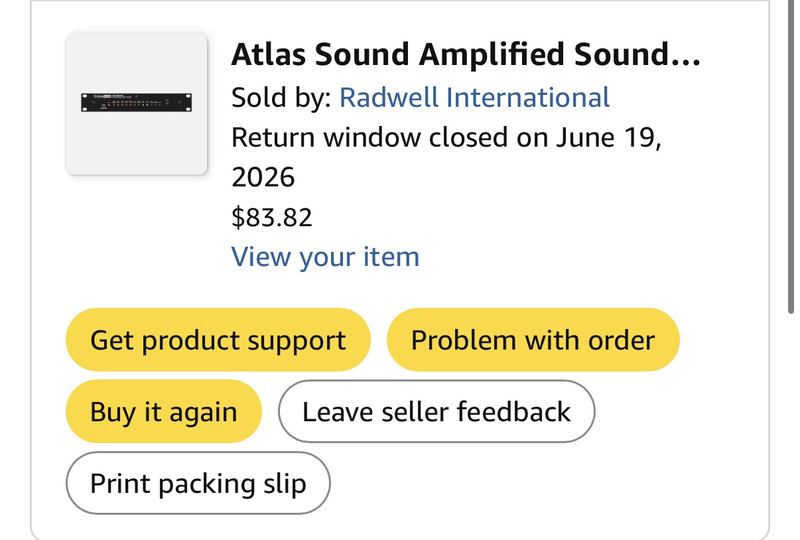This screenshot has width=800, height=540.
Task: Select Get product support
Action: point(218,340)
